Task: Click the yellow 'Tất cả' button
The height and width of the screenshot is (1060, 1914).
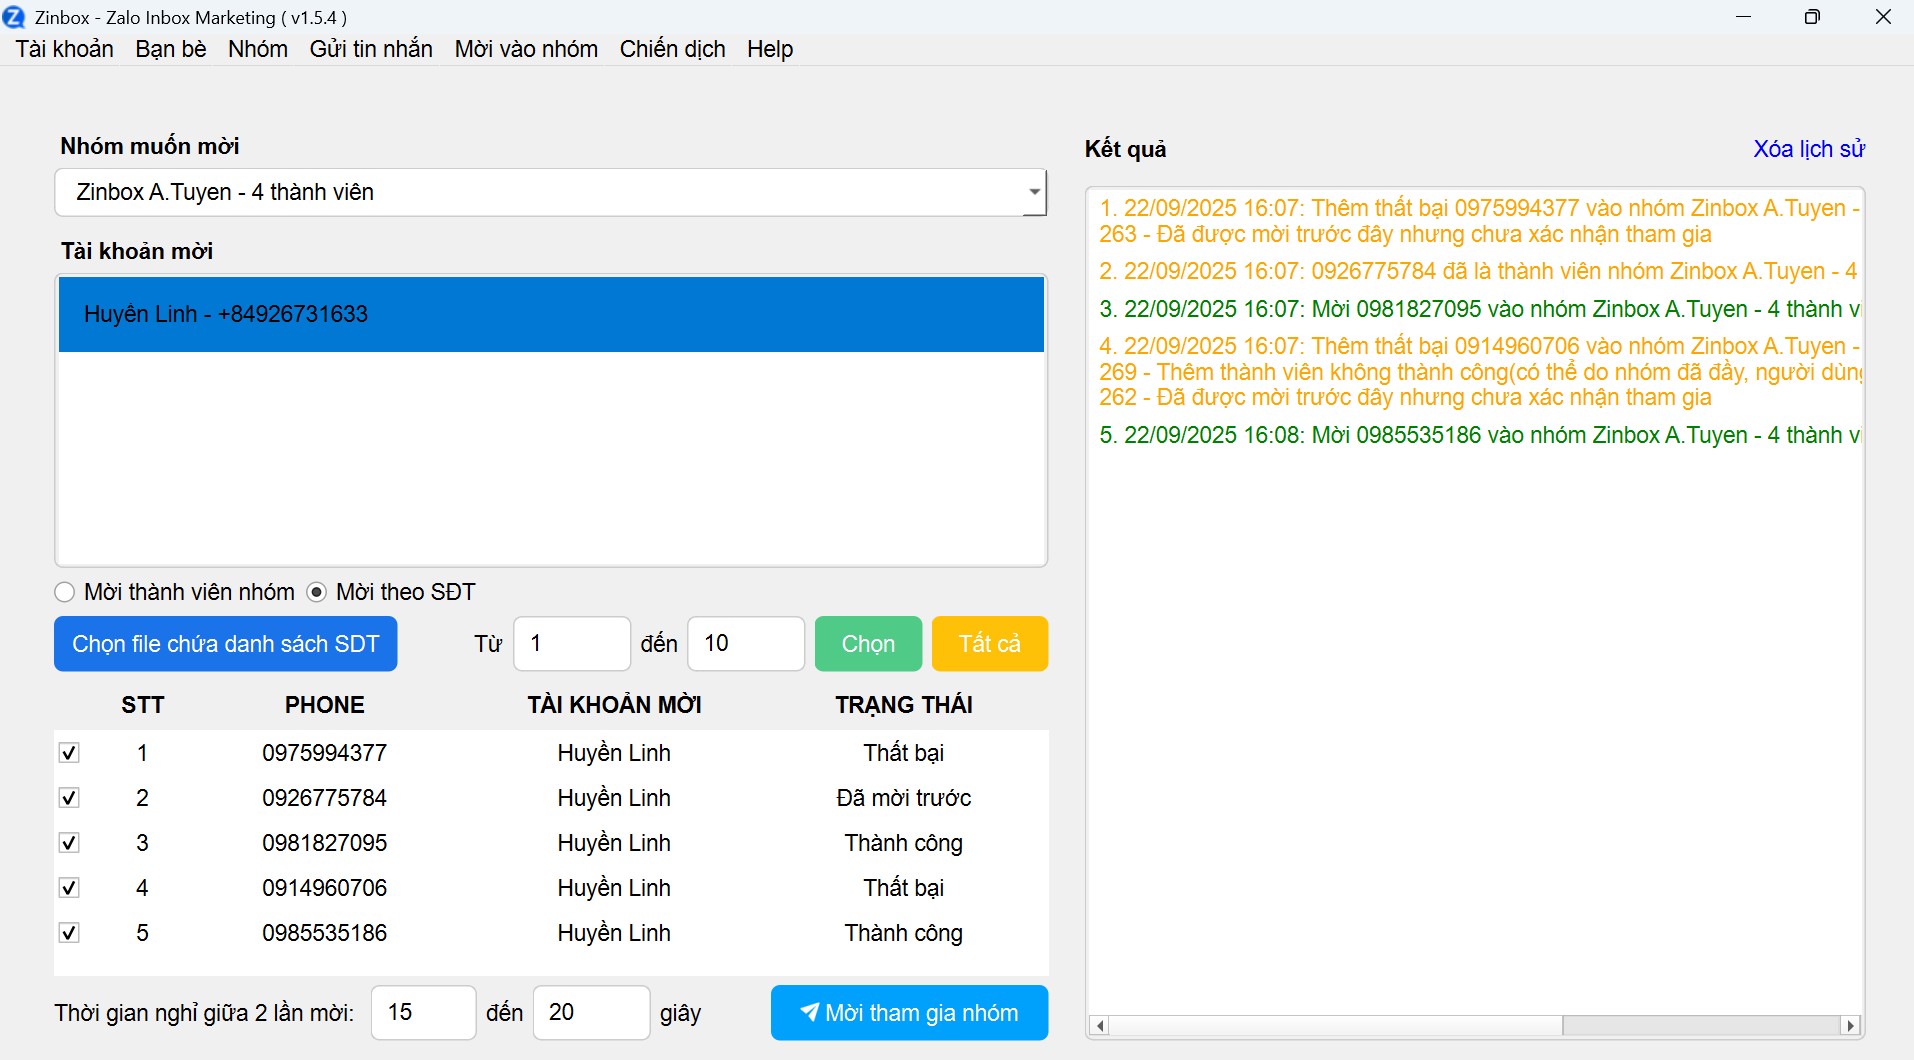Action: coord(989,644)
